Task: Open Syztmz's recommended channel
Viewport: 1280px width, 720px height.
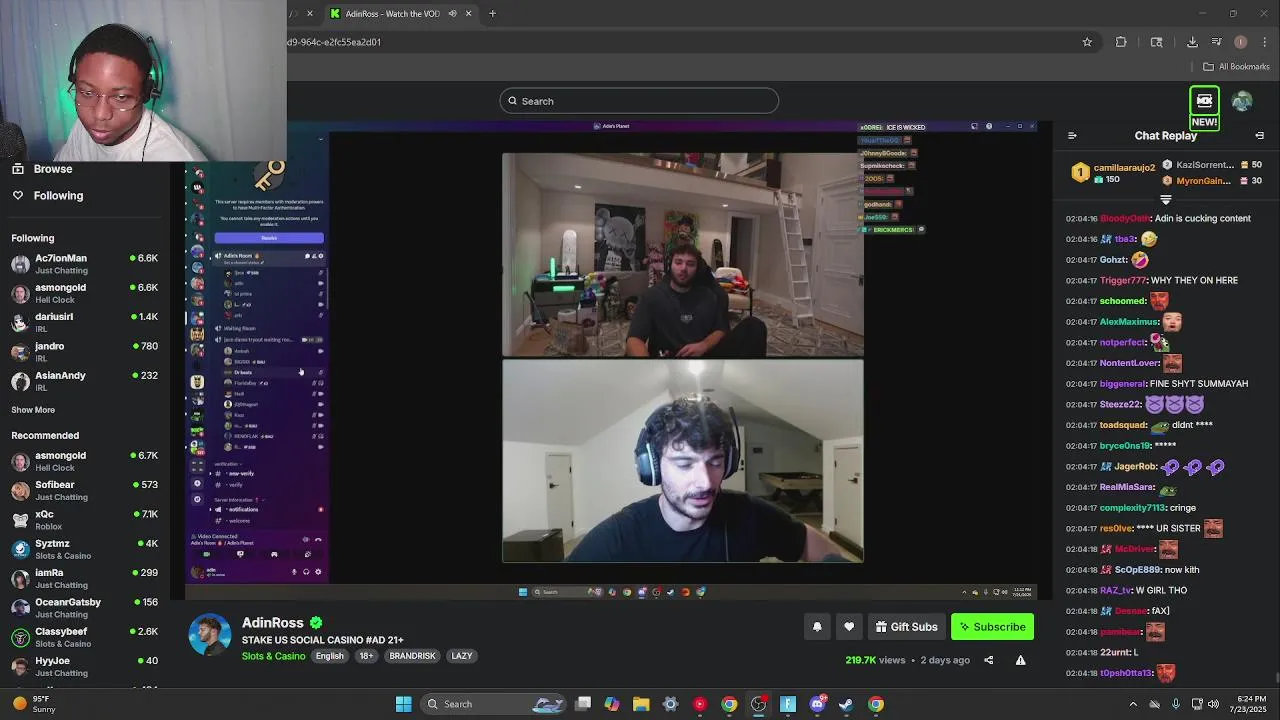Action: [x=85, y=549]
